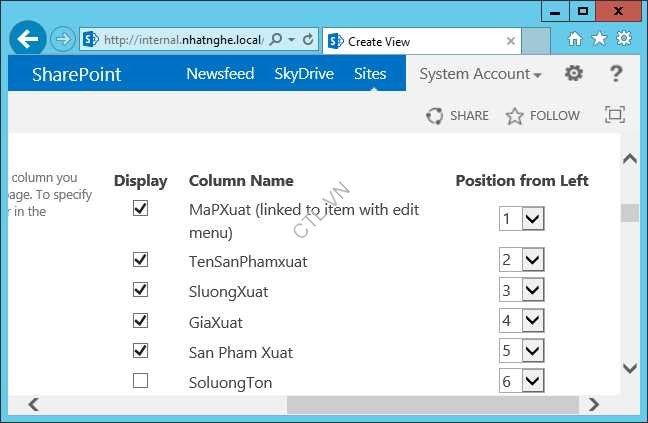Click the SharePoint Help question mark
The width and height of the screenshot is (648, 423).
coord(616,73)
